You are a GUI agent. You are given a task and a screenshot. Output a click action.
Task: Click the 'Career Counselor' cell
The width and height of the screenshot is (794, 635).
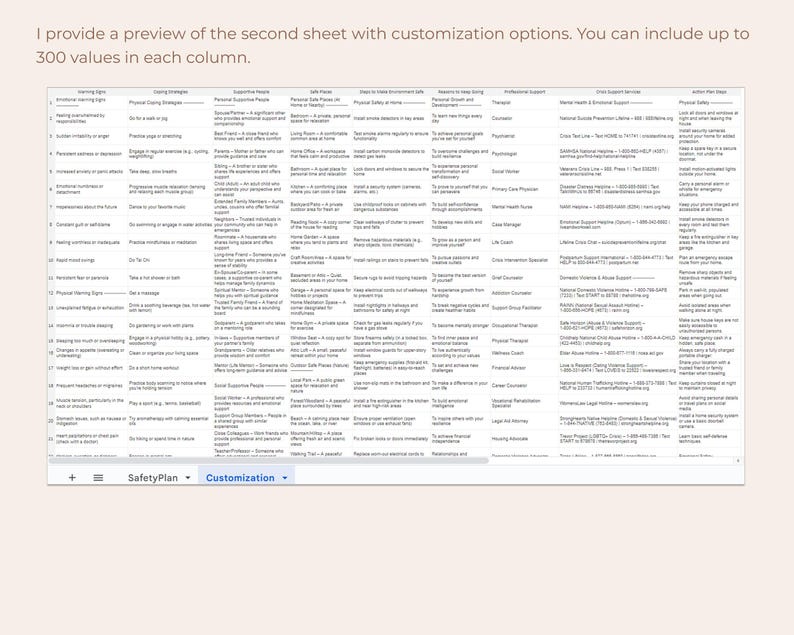coord(525,385)
